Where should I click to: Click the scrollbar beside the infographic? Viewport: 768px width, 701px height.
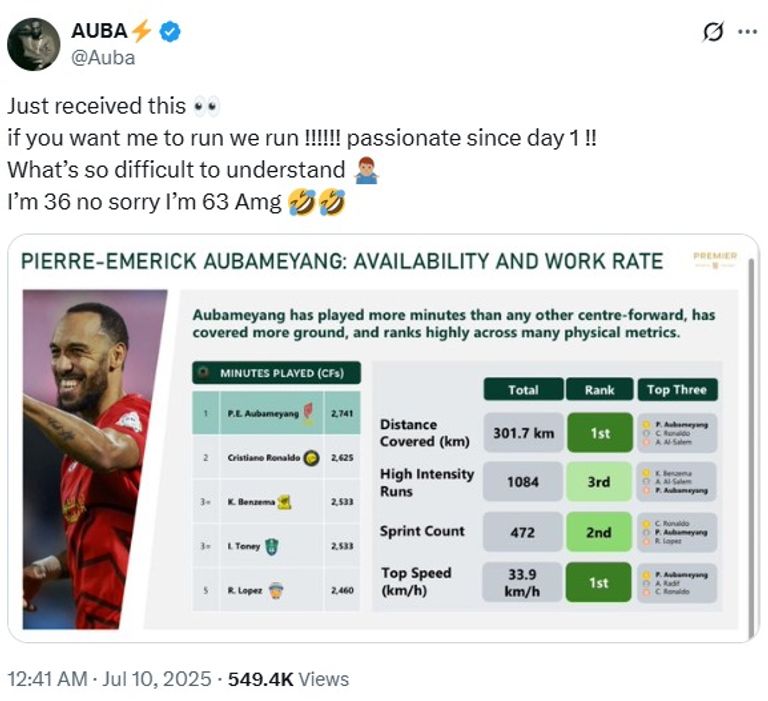pyautogui.click(x=751, y=446)
